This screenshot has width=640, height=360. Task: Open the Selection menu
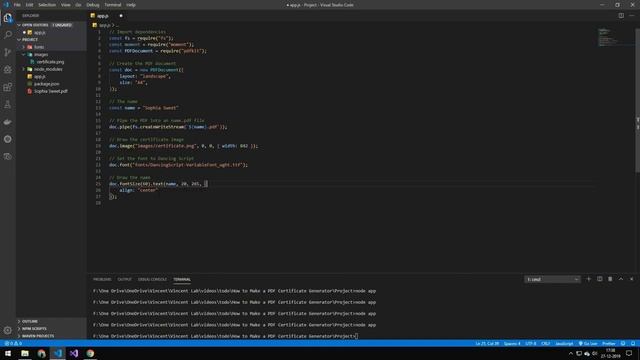tap(47, 5)
